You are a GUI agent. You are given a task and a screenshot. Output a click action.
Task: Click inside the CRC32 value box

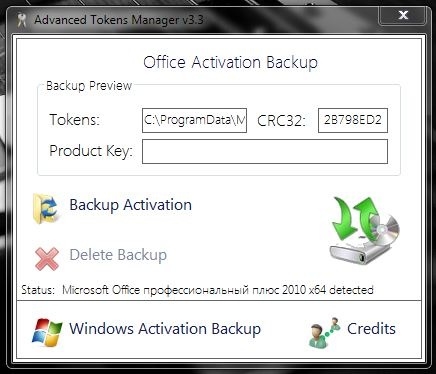353,120
